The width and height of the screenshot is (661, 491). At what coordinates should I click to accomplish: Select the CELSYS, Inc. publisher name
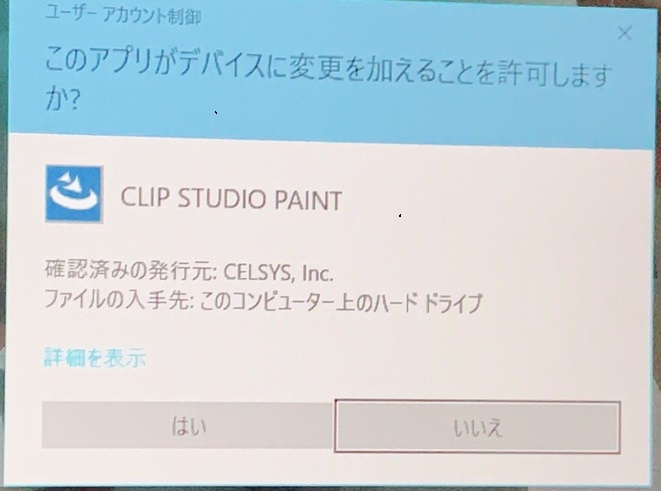click(278, 273)
